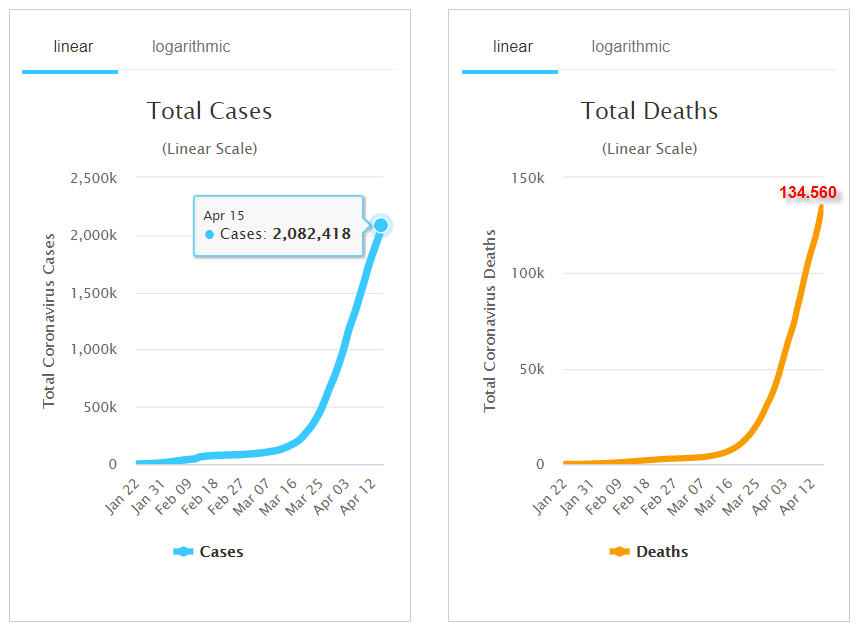868x630 pixels.
Task: Click the Total Coronavirus Cases axis title
Action: point(49,321)
